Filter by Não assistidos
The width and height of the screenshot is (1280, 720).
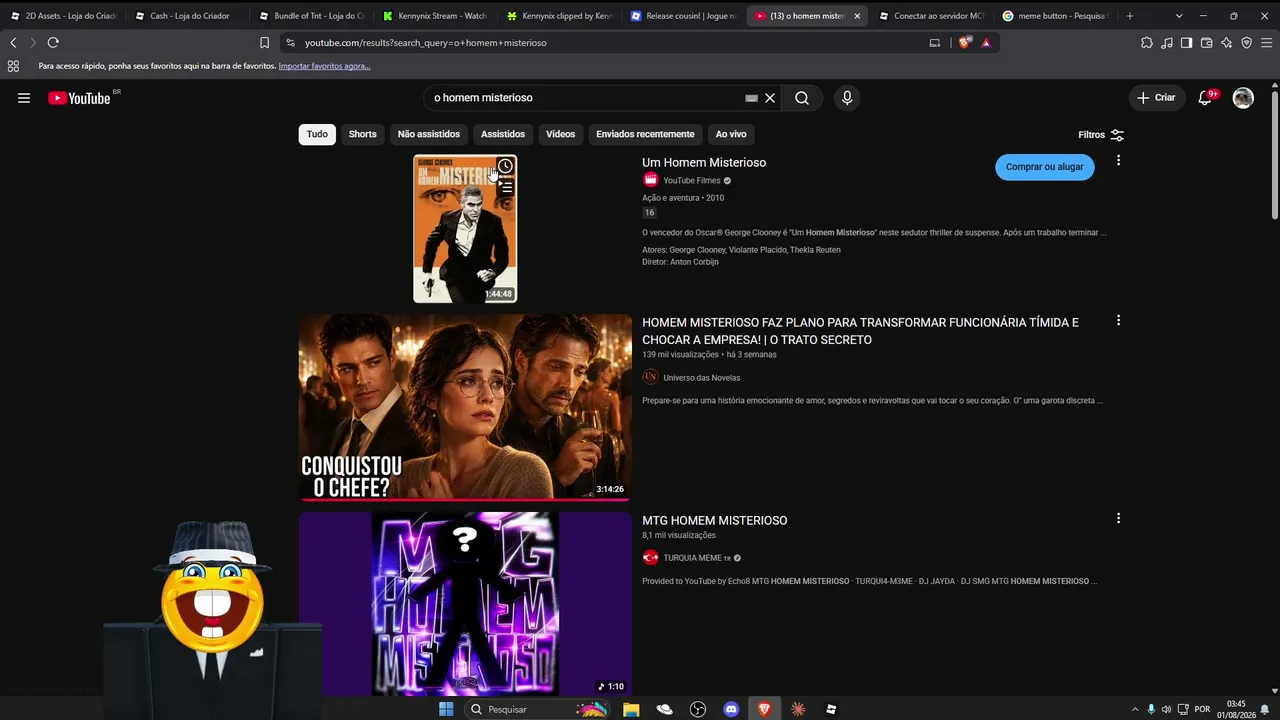pyautogui.click(x=429, y=134)
